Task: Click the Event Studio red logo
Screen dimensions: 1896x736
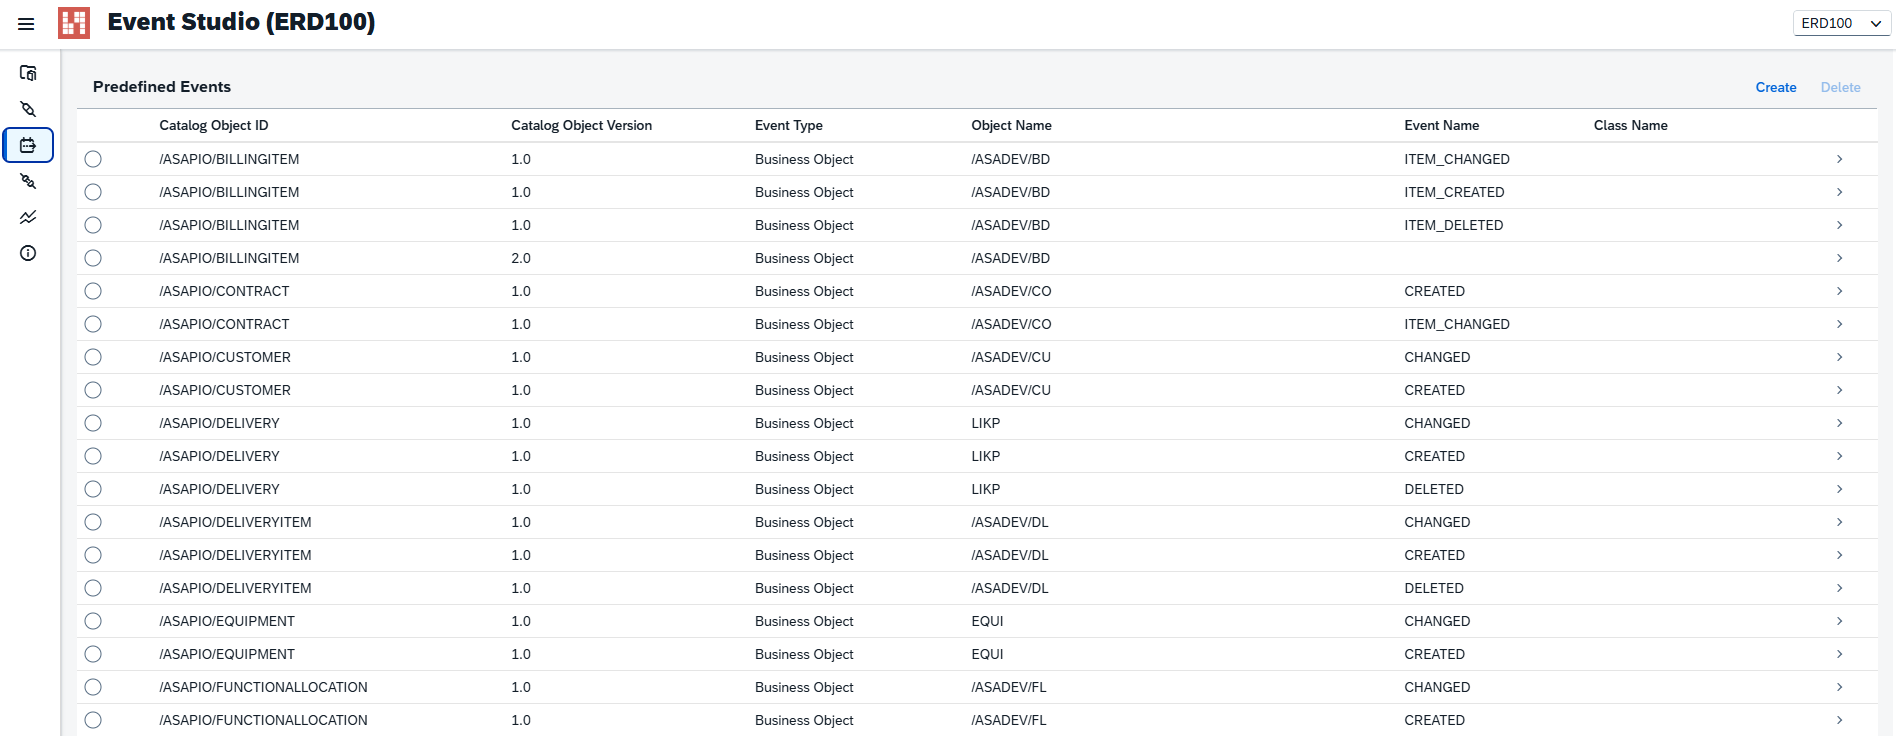Action: 74,23
